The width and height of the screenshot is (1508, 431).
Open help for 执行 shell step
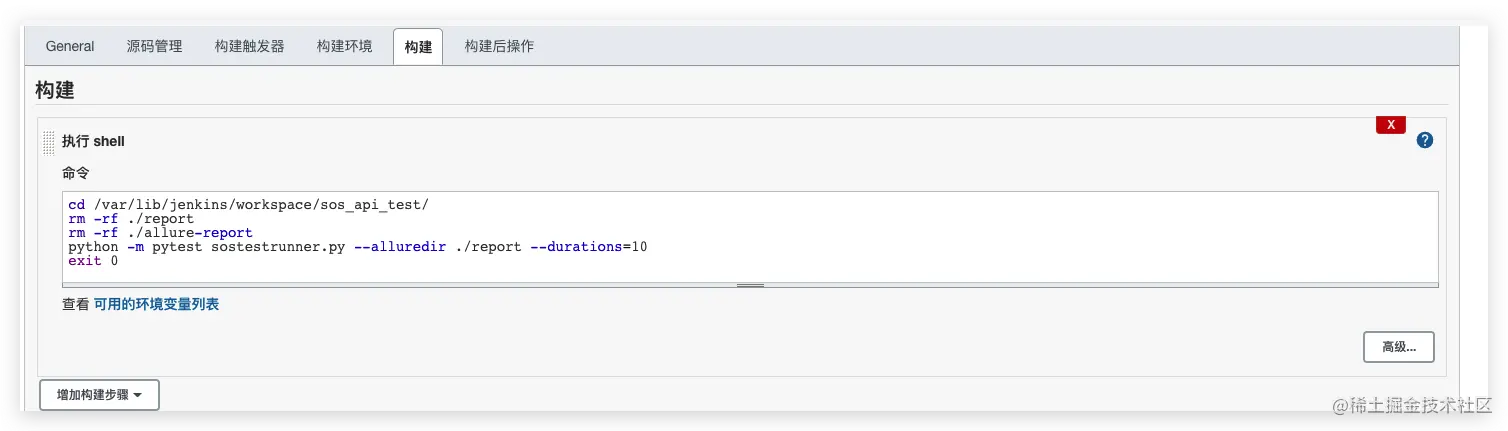[x=1425, y=141]
